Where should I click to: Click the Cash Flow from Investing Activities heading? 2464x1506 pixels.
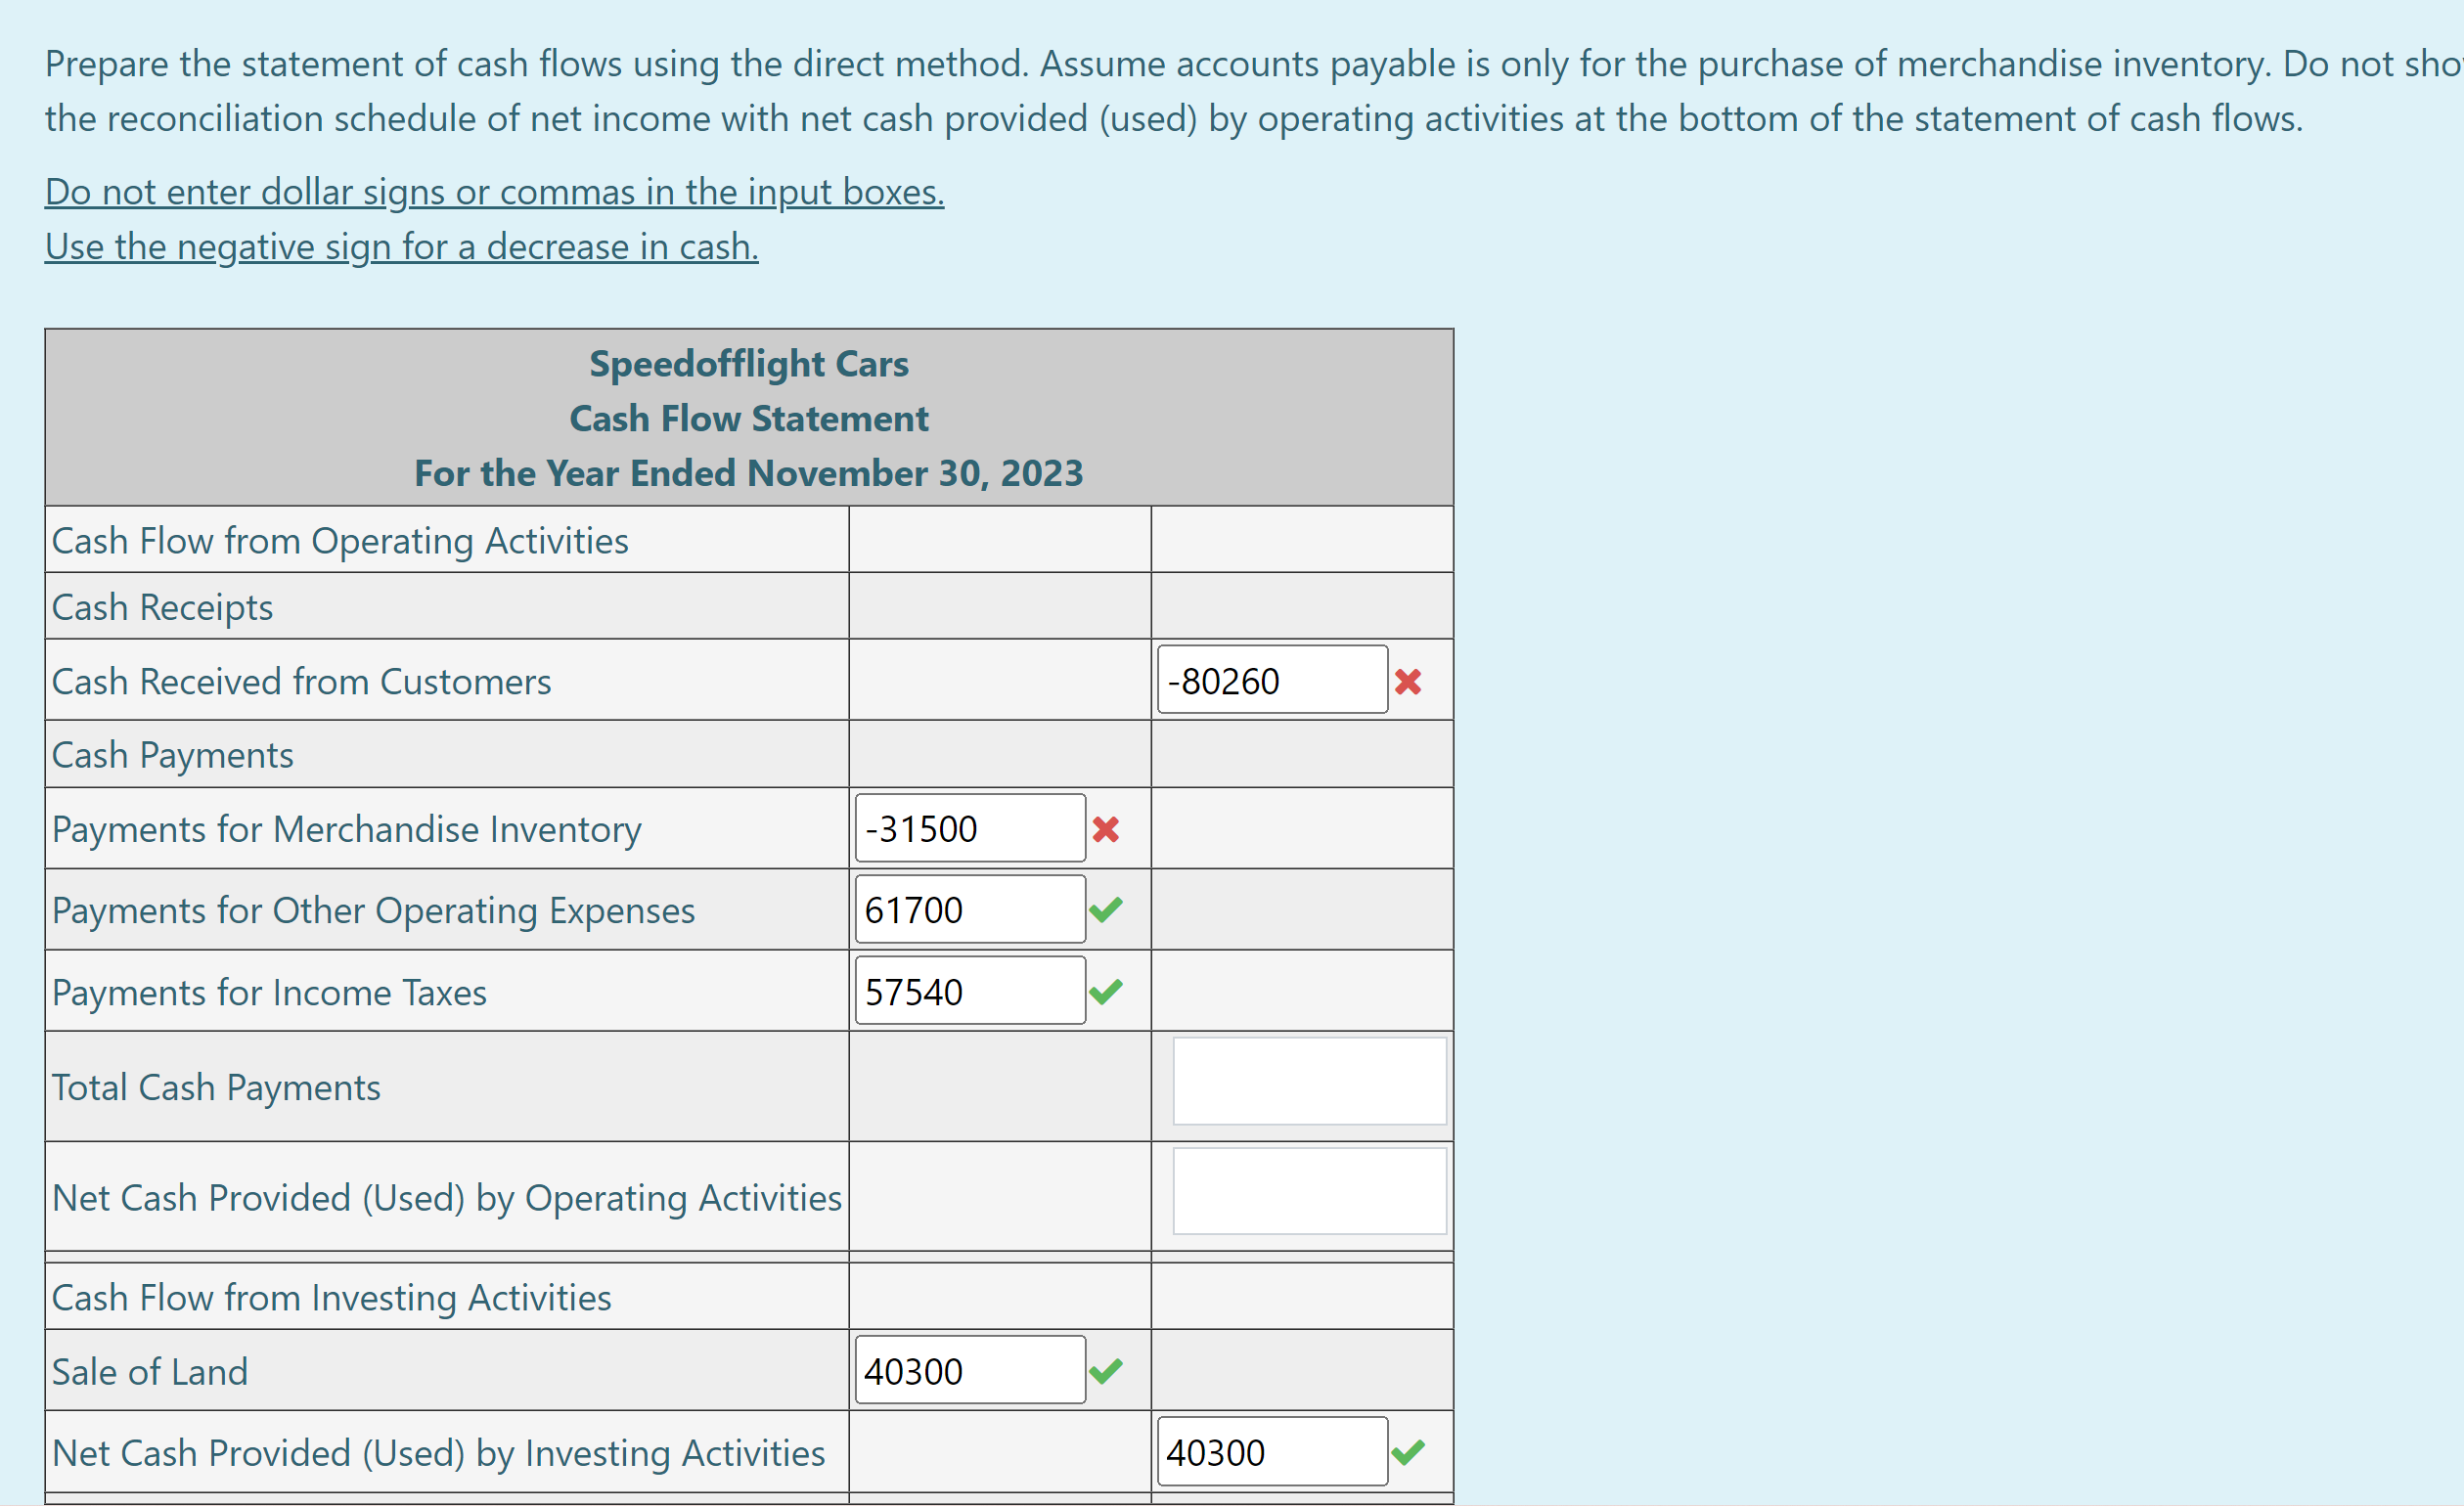tap(331, 1297)
